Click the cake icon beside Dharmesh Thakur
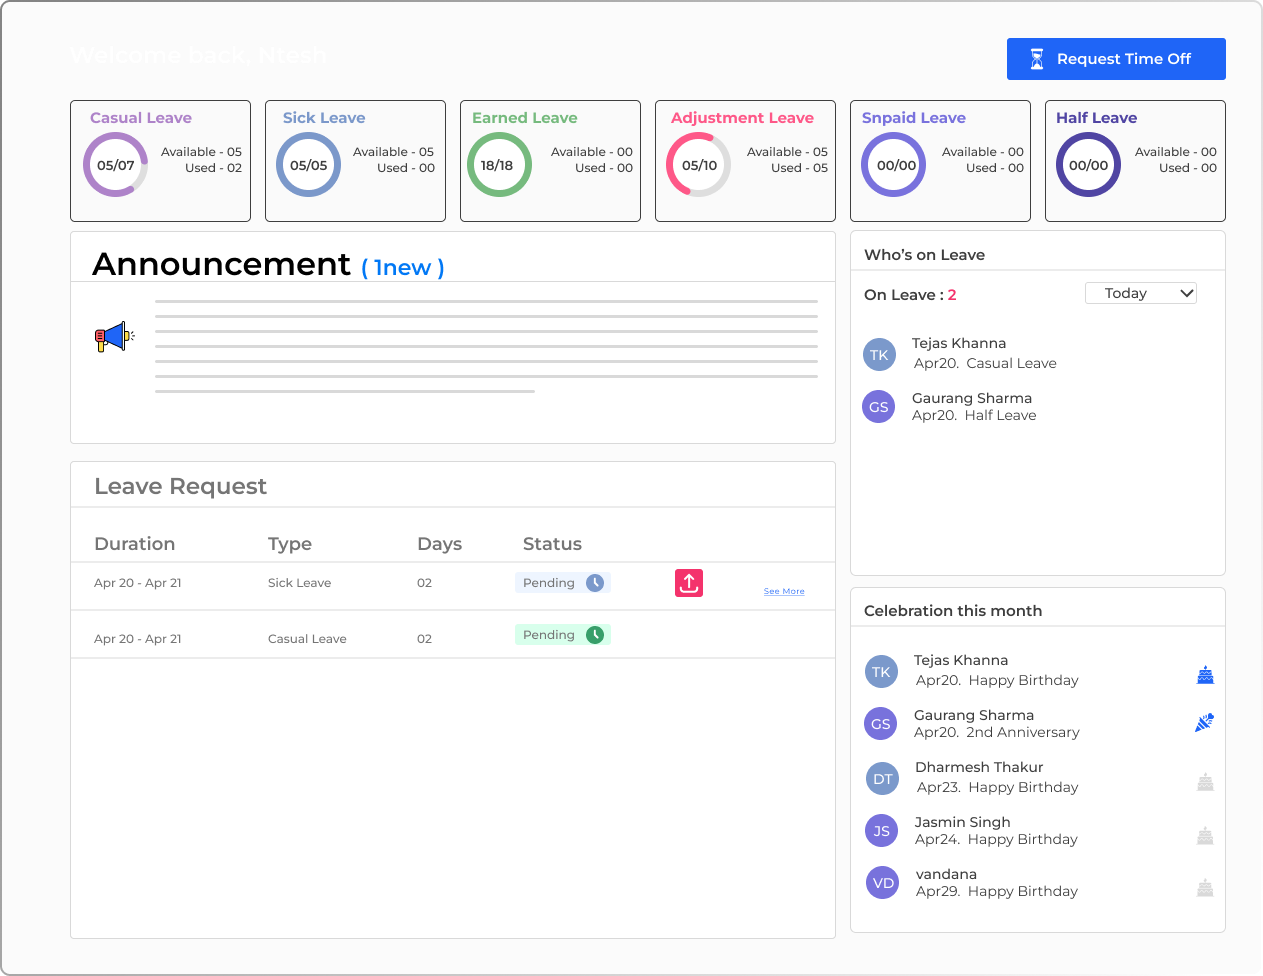 pyautogui.click(x=1206, y=782)
